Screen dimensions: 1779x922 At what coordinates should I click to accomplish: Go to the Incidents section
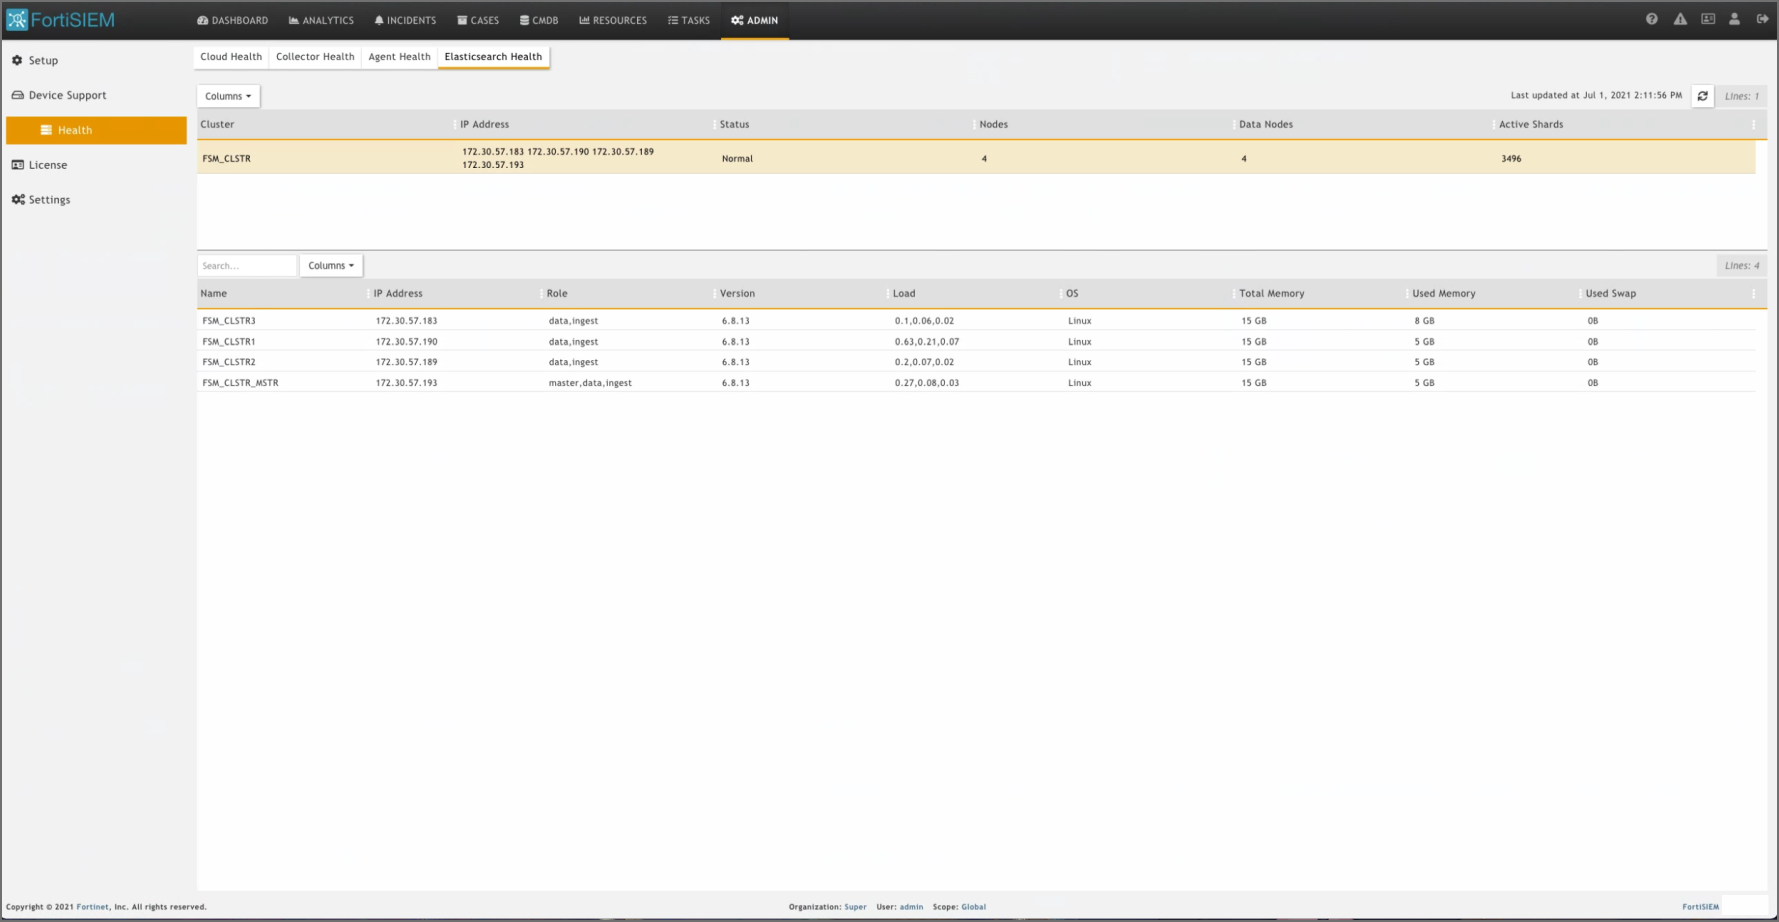tap(405, 20)
